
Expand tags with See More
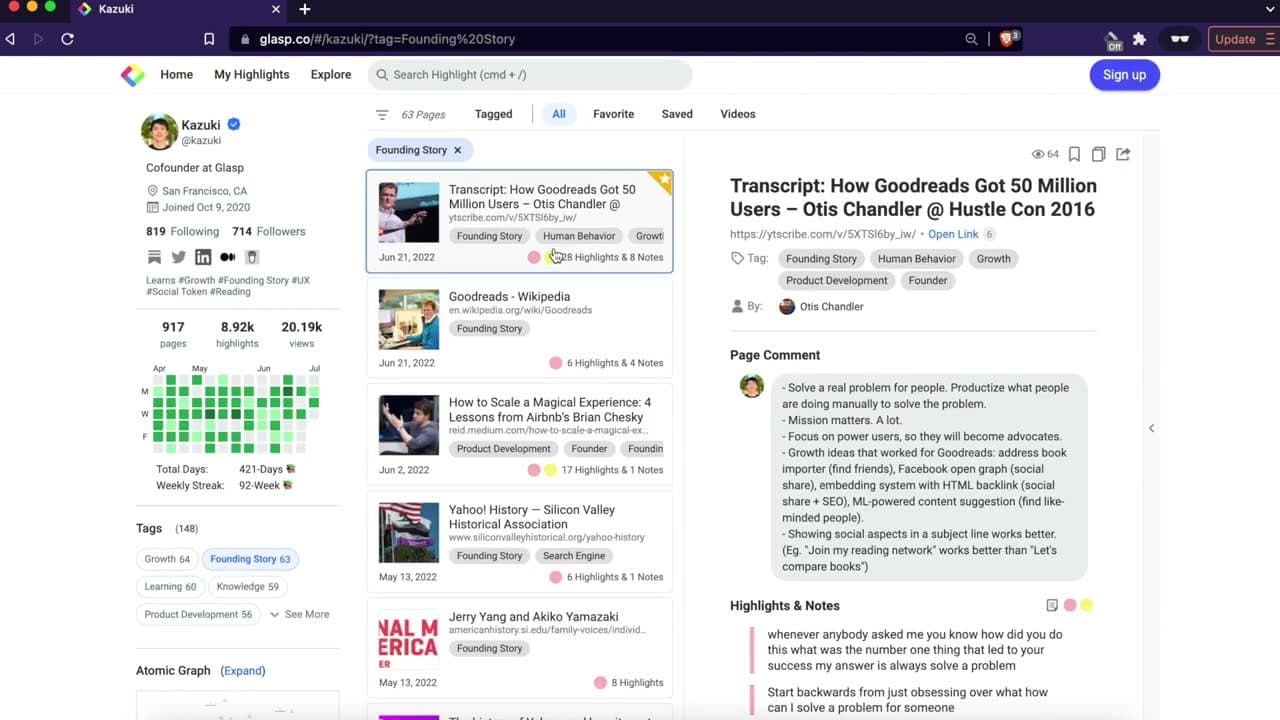point(299,614)
